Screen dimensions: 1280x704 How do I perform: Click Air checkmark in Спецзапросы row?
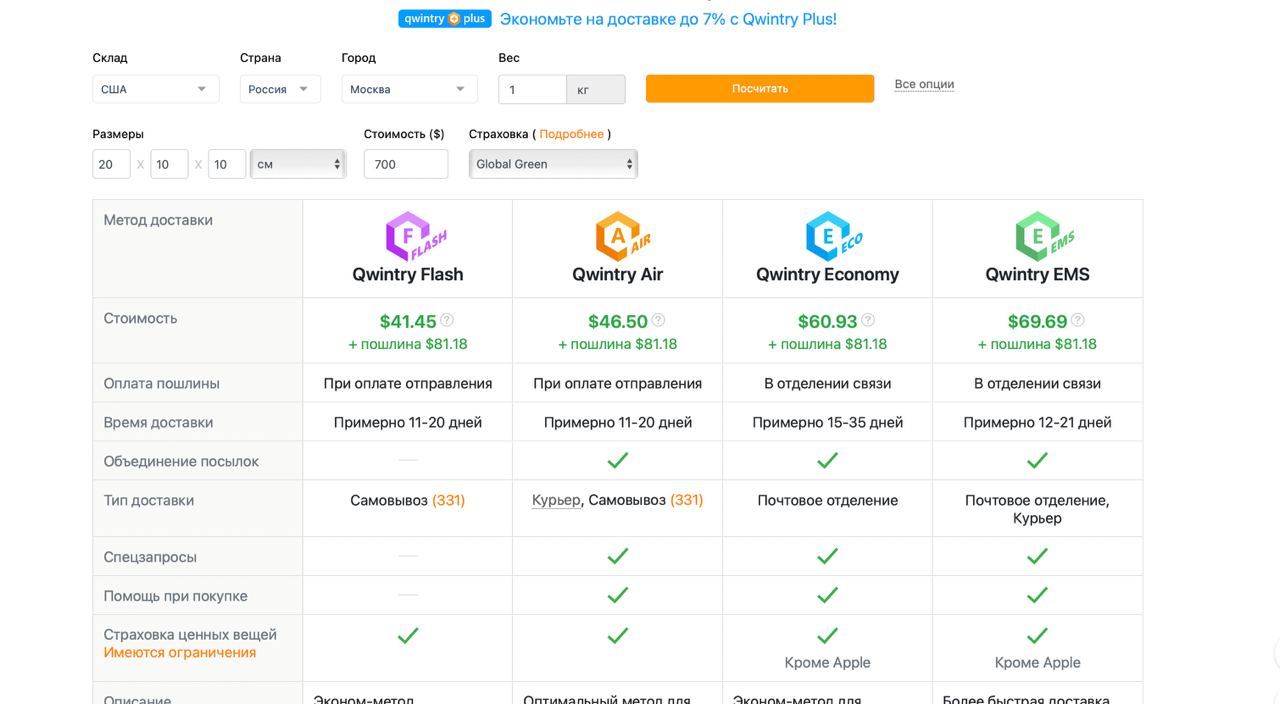pos(618,556)
